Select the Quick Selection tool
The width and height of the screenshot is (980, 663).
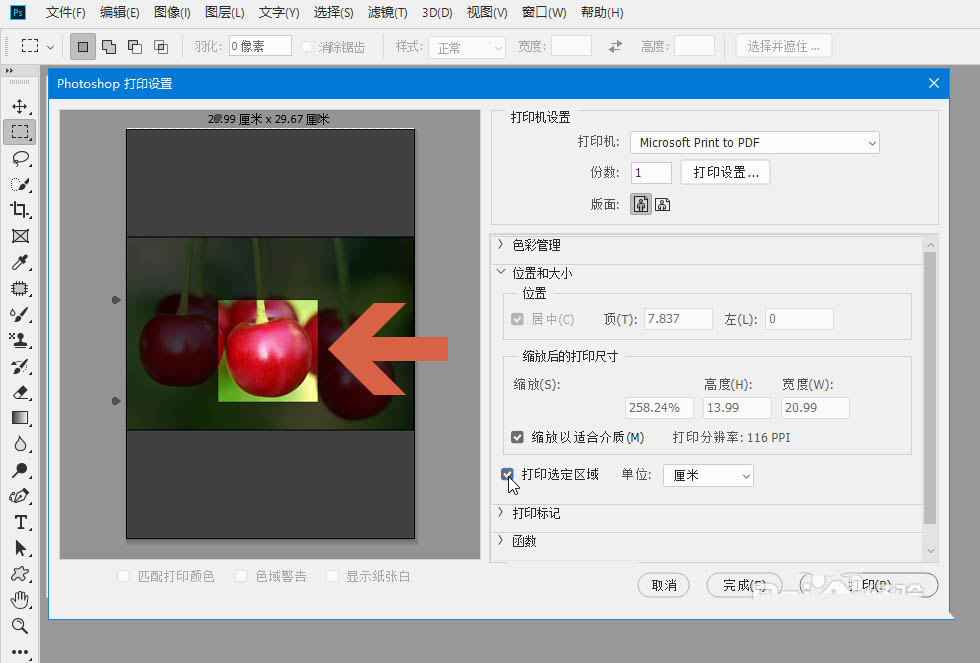[20, 184]
